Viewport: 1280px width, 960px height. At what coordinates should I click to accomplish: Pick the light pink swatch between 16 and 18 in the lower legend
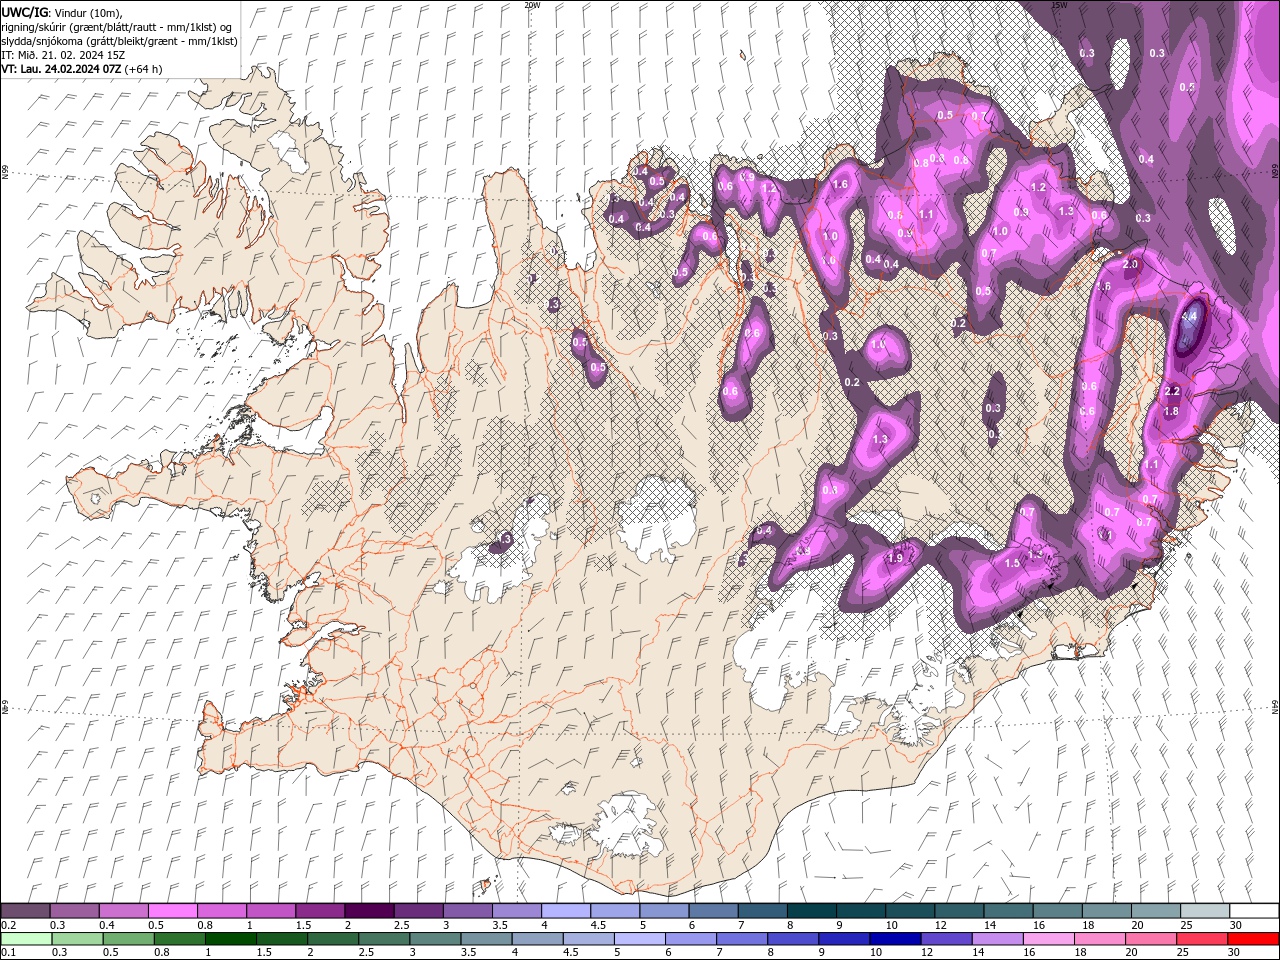(1048, 939)
